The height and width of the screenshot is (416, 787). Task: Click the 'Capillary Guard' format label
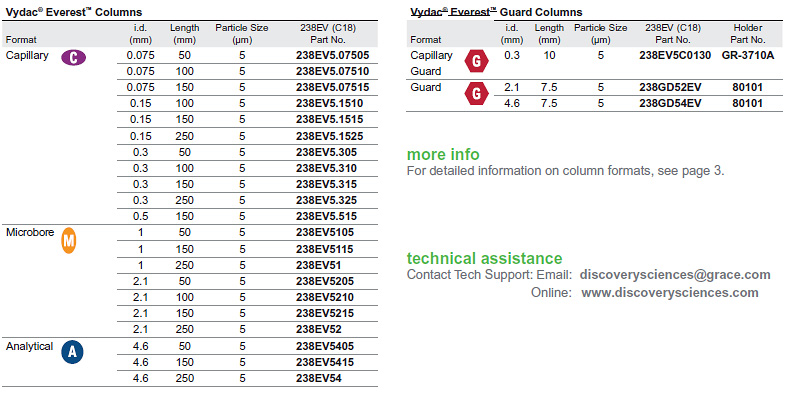pos(431,63)
